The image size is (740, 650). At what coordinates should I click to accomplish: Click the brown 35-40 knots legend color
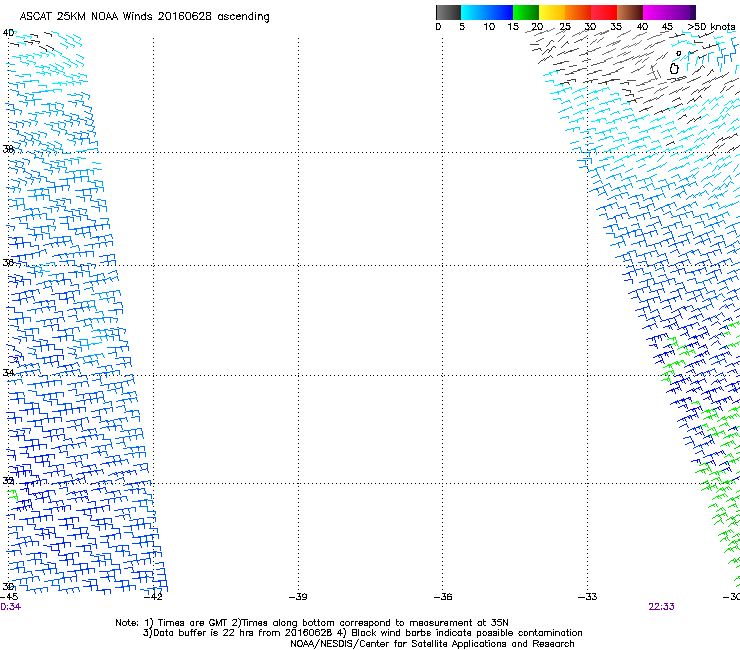click(630, 12)
